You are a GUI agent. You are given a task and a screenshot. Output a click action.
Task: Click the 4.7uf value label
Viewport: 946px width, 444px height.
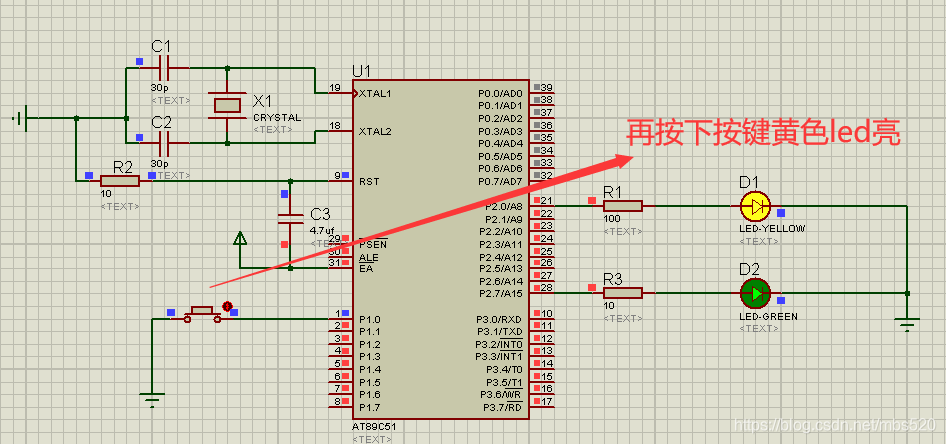[x=322, y=230]
